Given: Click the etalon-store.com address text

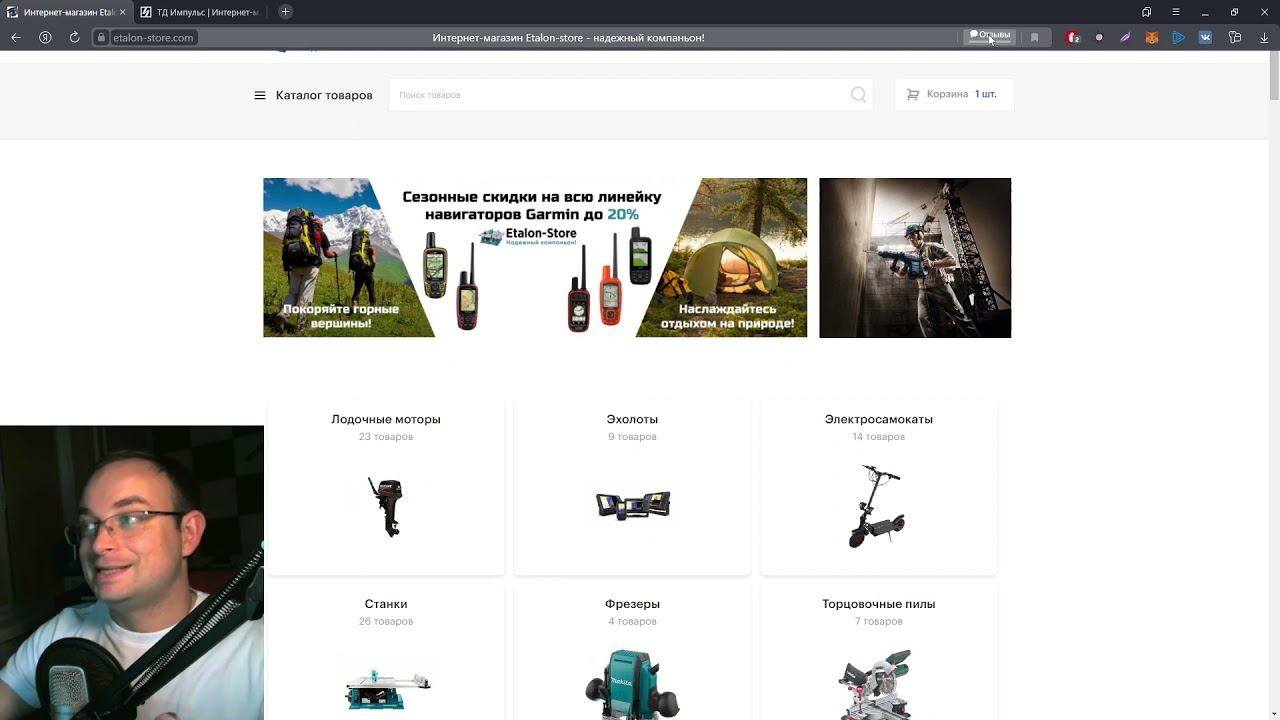Looking at the screenshot, I should pos(153,38).
